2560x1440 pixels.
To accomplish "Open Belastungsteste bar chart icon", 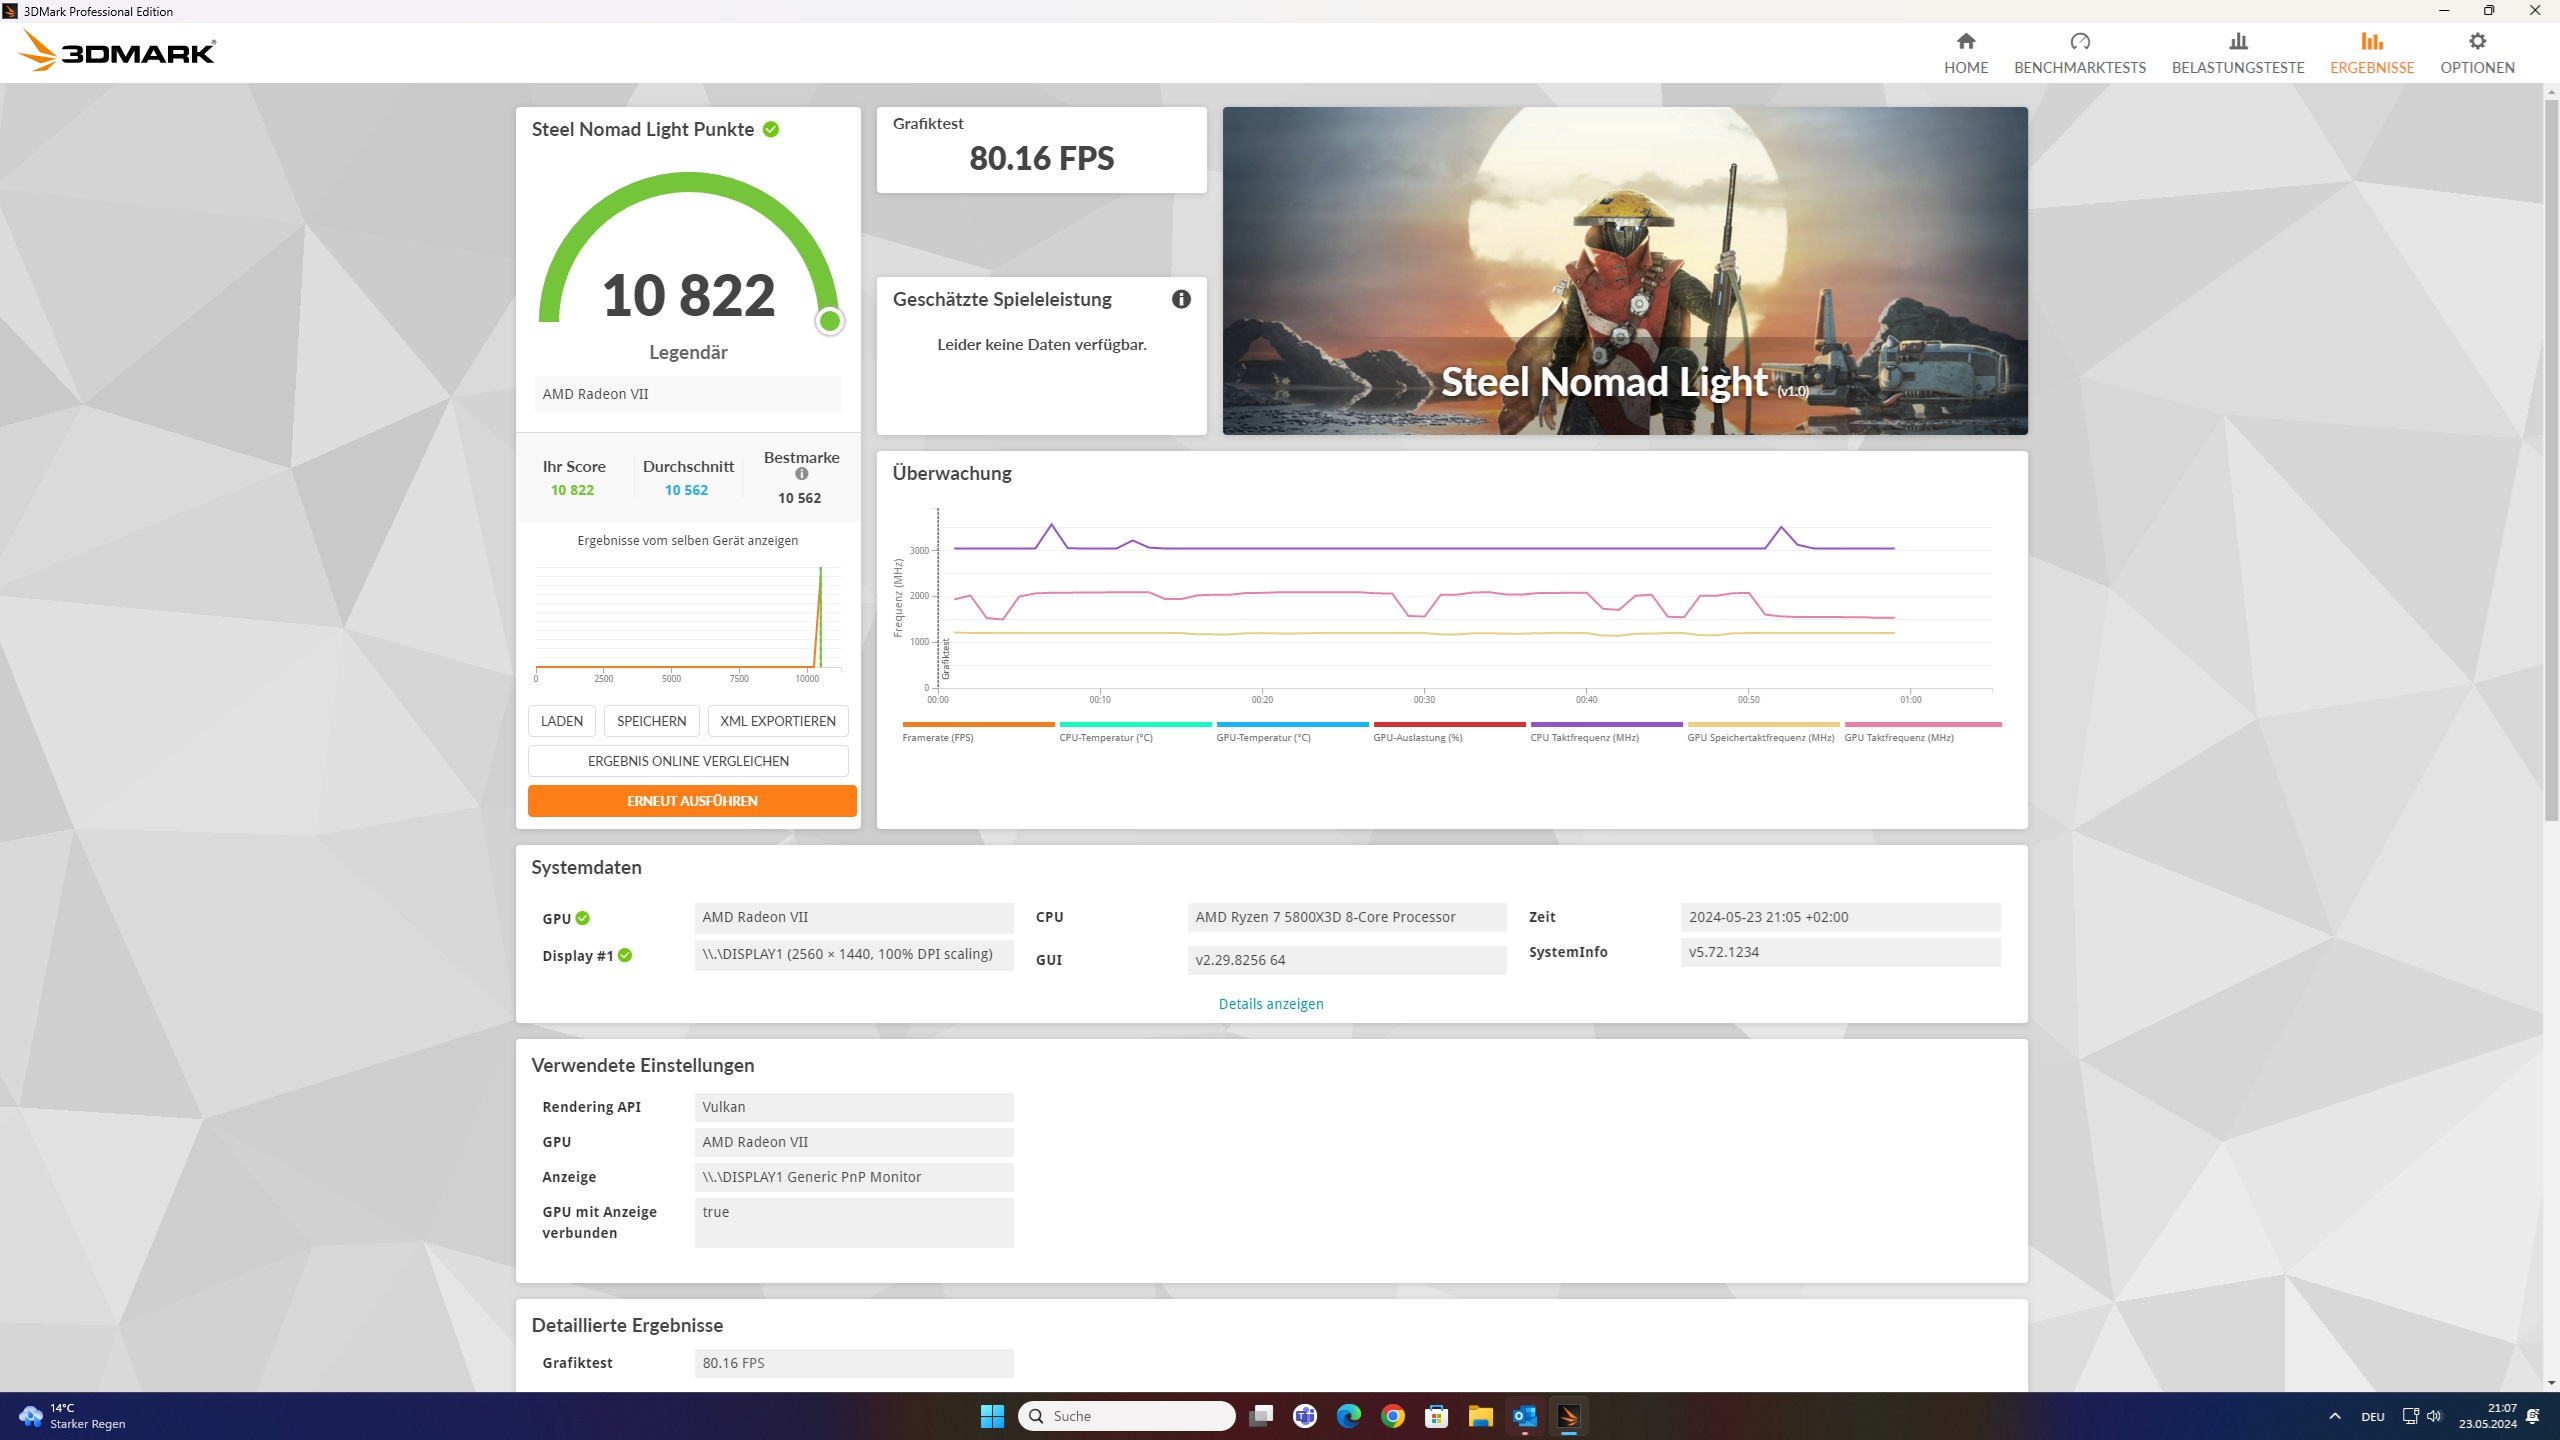I will point(2237,42).
